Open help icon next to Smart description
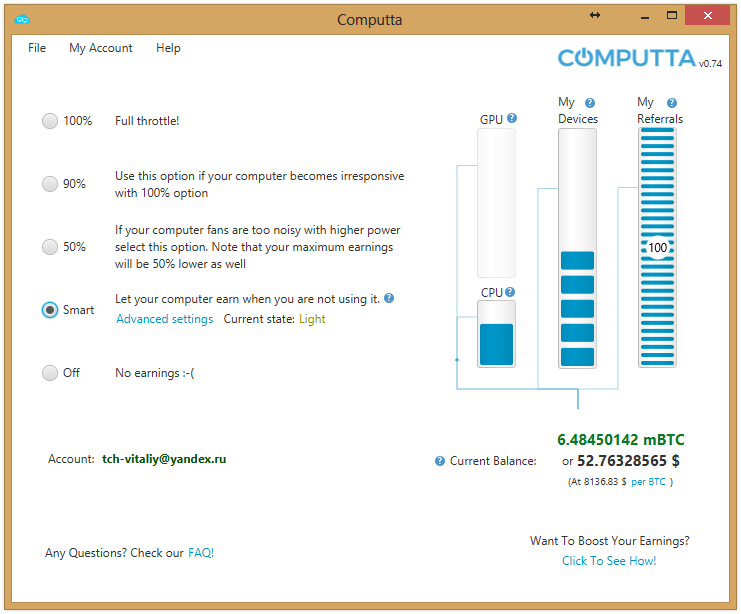The image size is (741, 614). pos(389,298)
